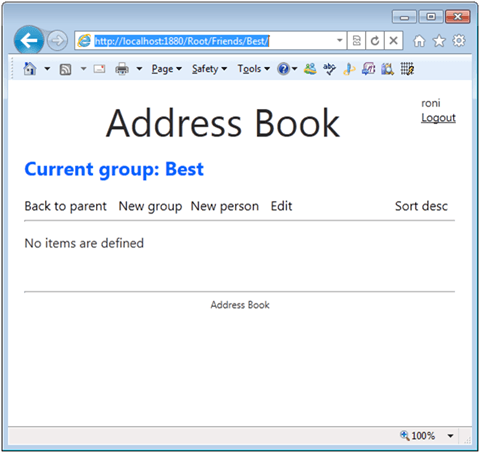The width and height of the screenshot is (480, 453).
Task: Click the Read mail envelope icon
Action: pyautogui.click(x=99, y=69)
